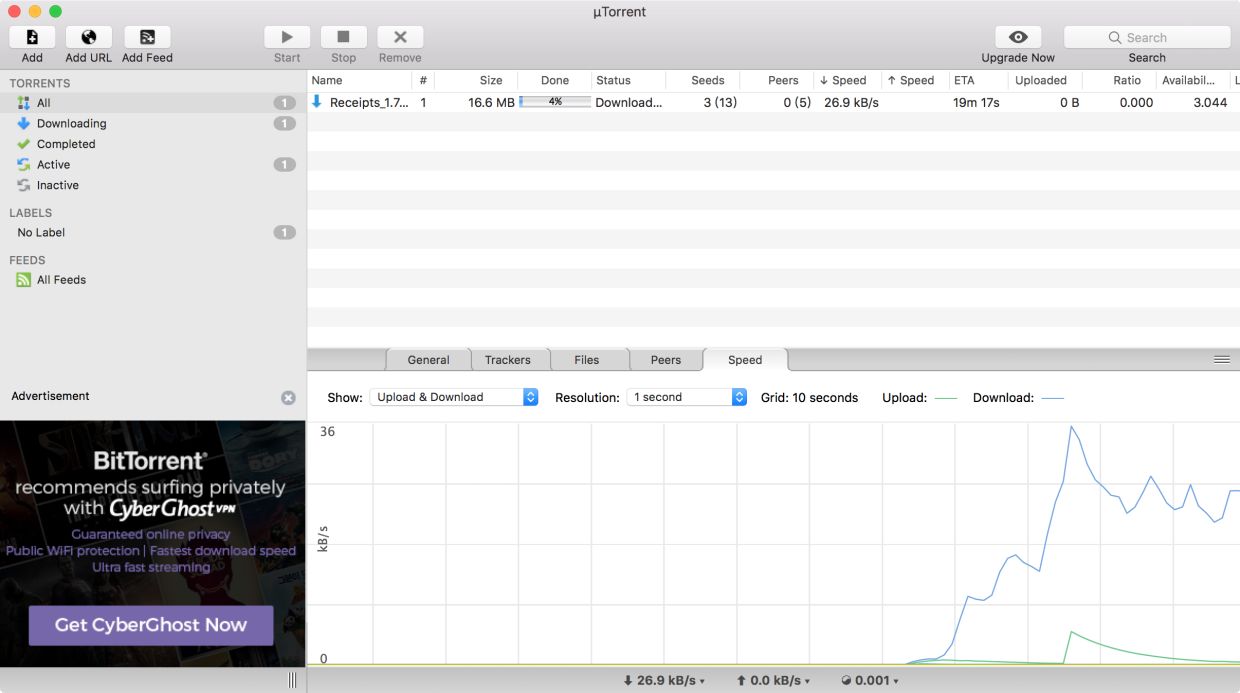Click Get CyberGhost Now button
1240x693 pixels.
click(x=151, y=625)
